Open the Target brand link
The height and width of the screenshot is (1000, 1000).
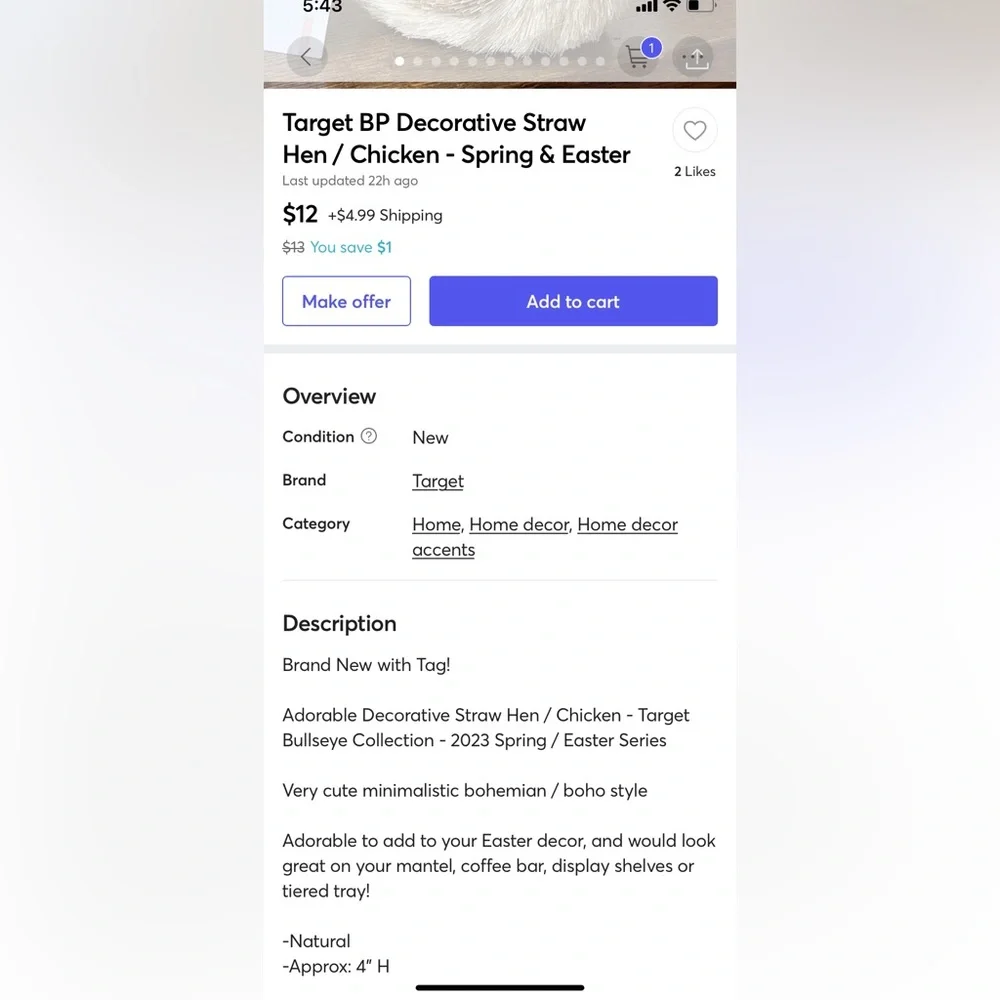click(x=438, y=481)
